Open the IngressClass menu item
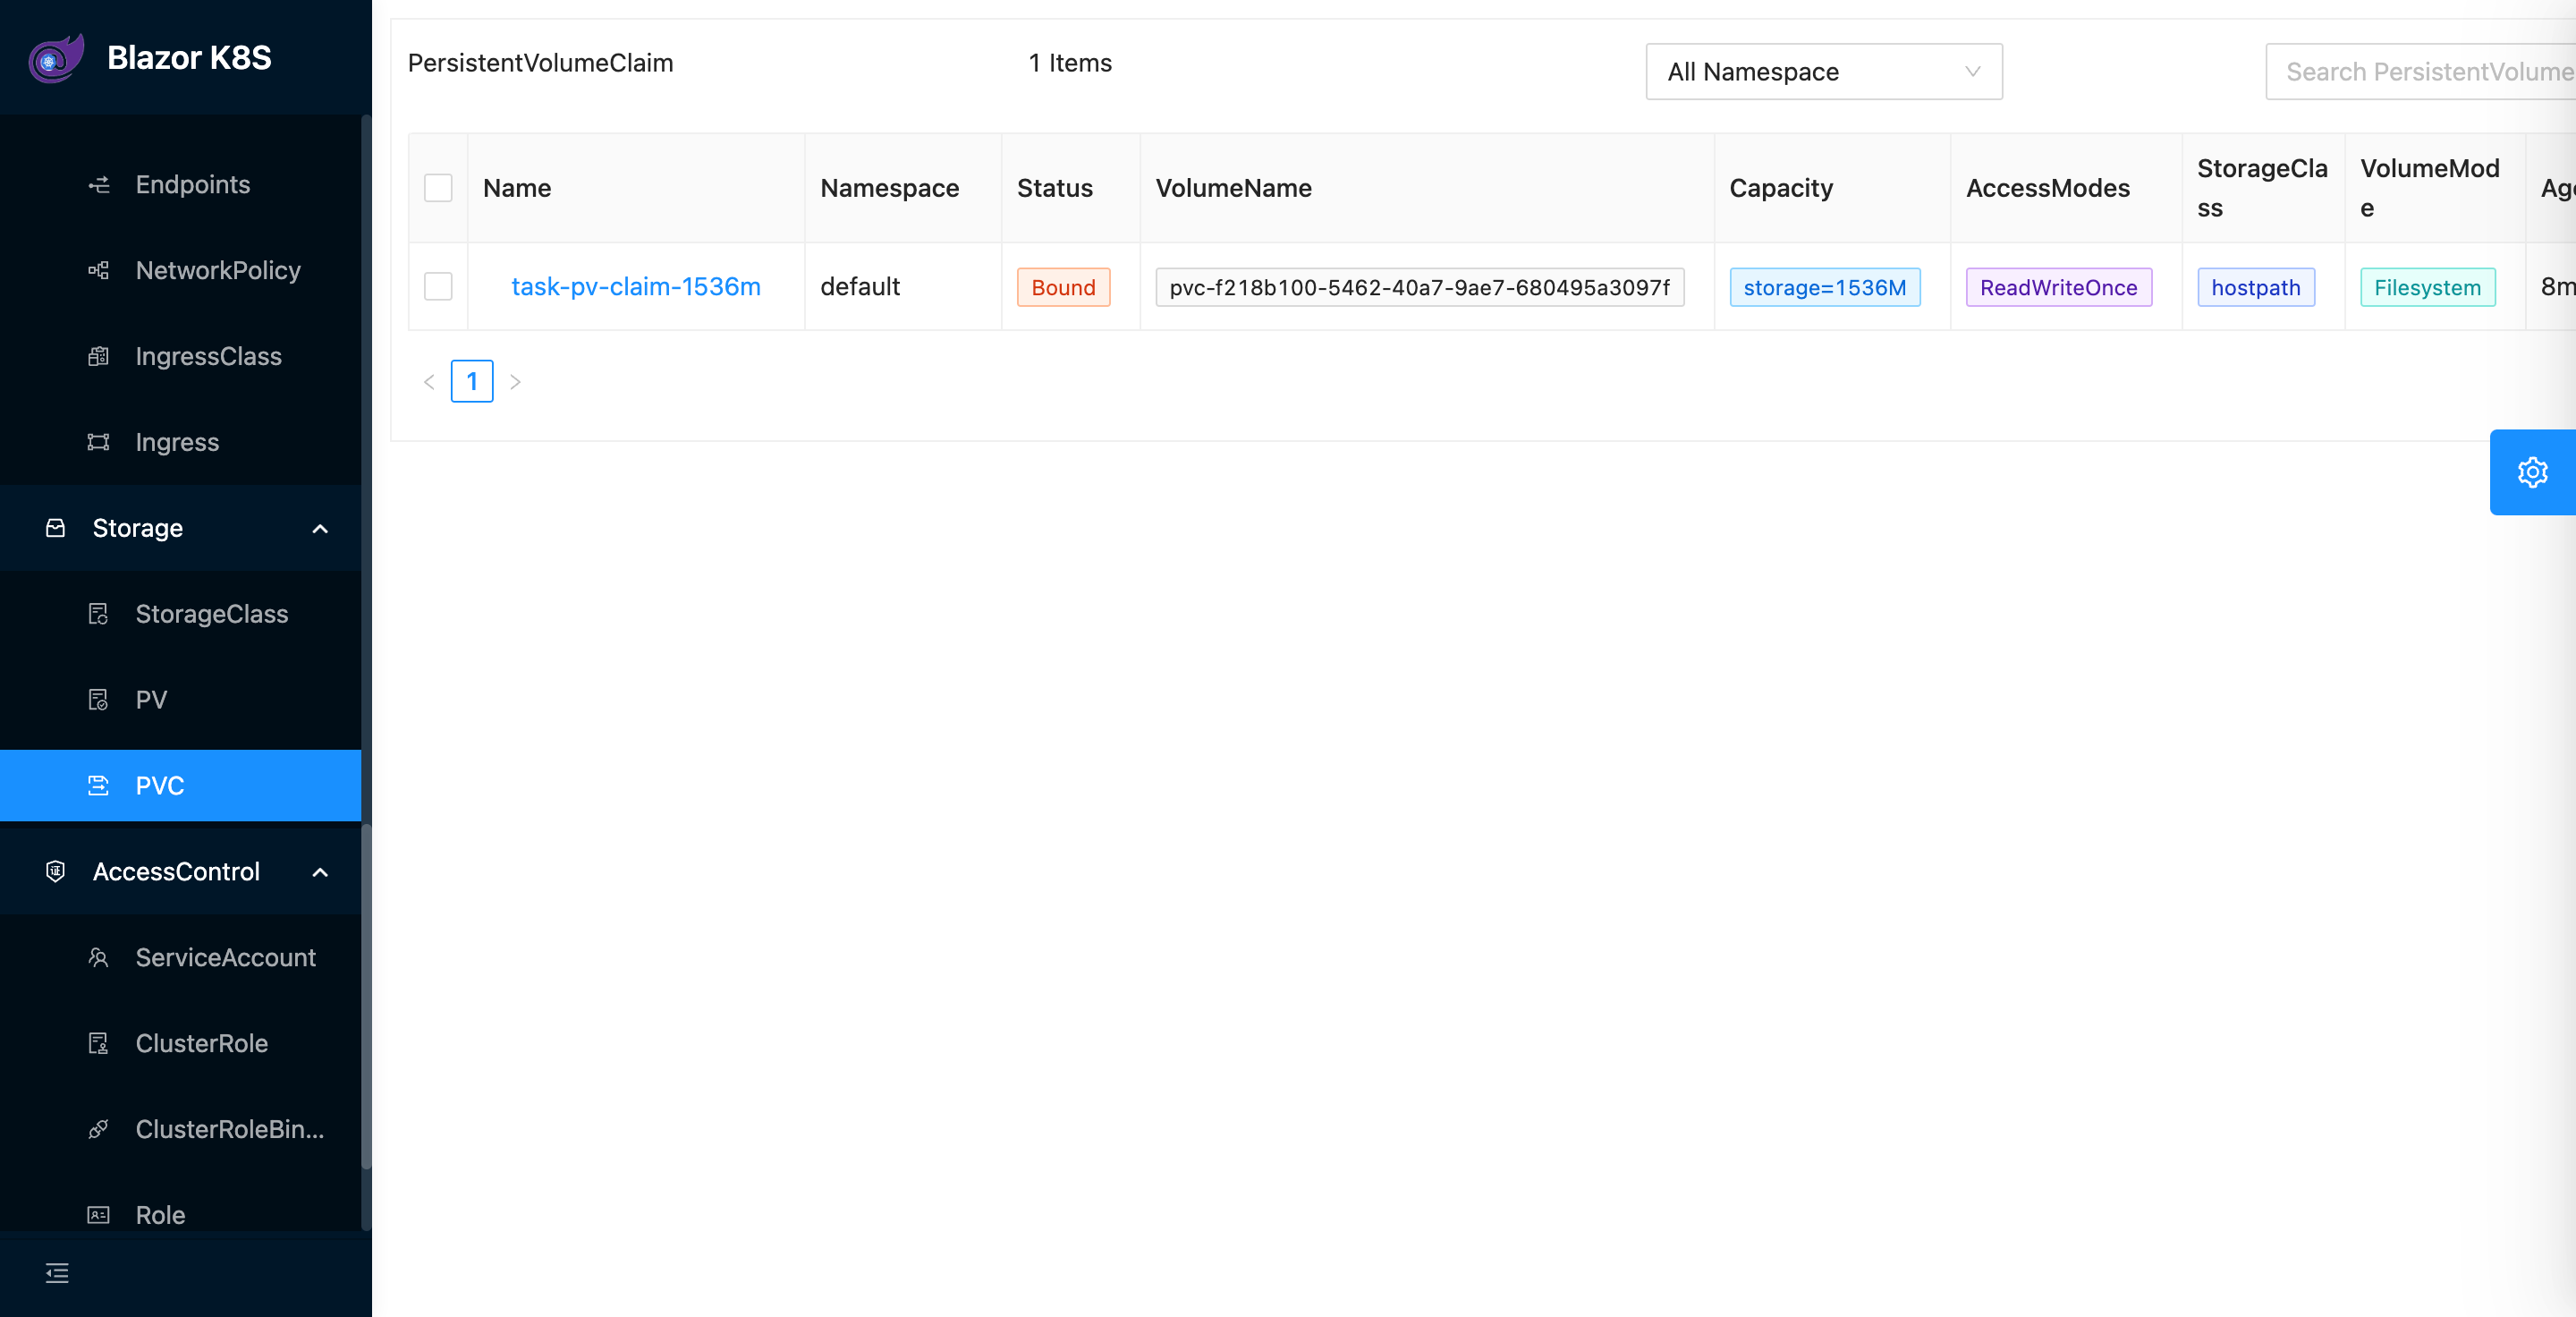 pos(180,357)
